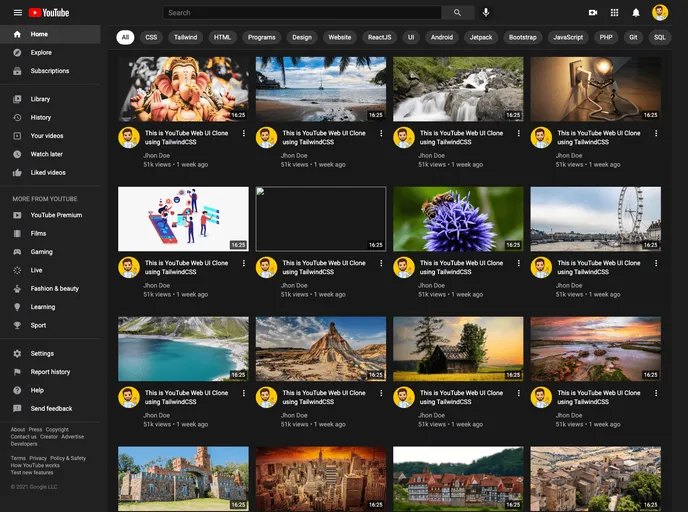Select the Android filter chip

click(442, 37)
